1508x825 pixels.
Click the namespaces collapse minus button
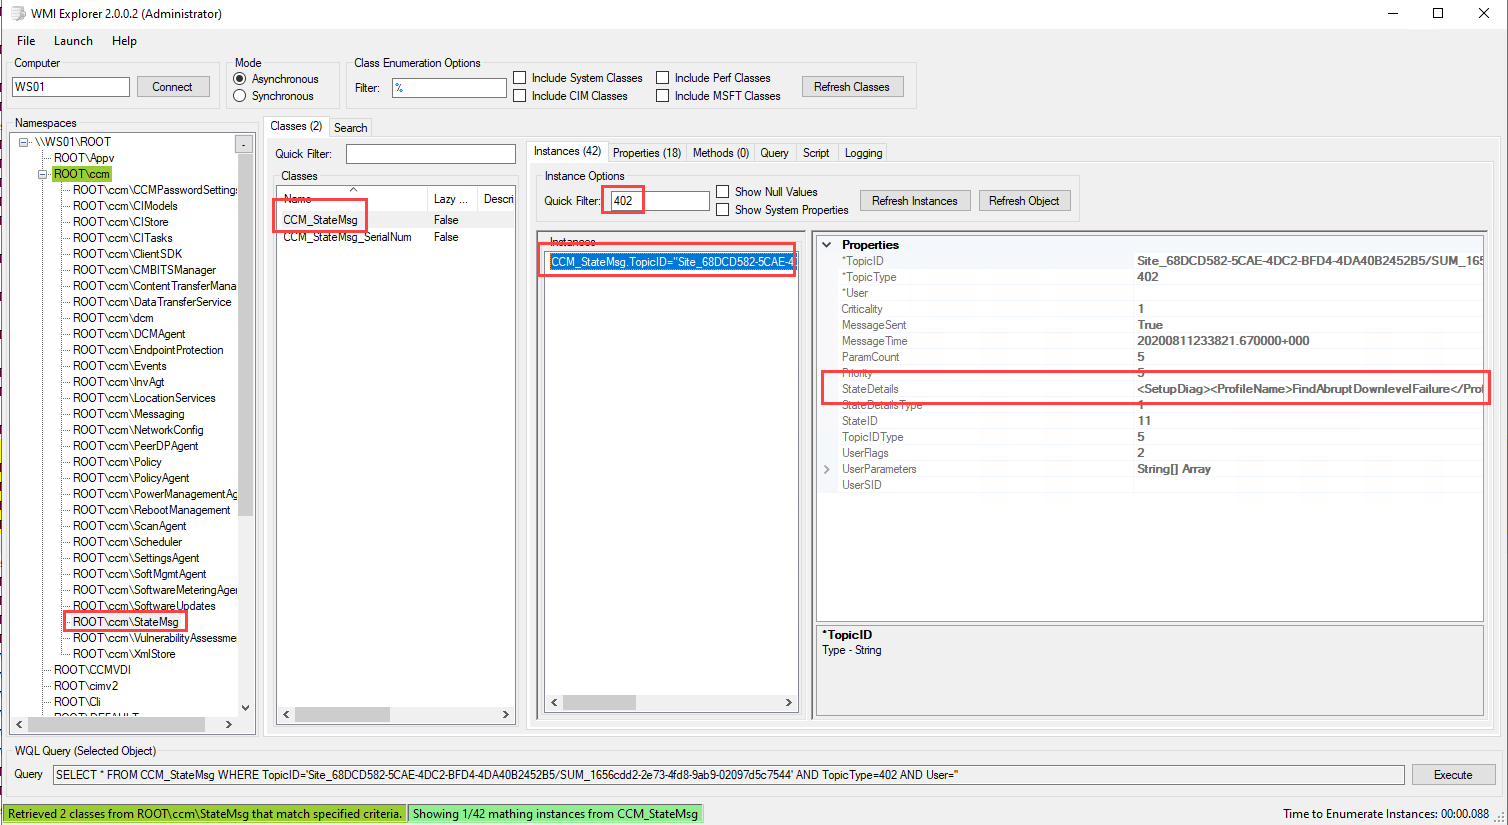coord(244,144)
